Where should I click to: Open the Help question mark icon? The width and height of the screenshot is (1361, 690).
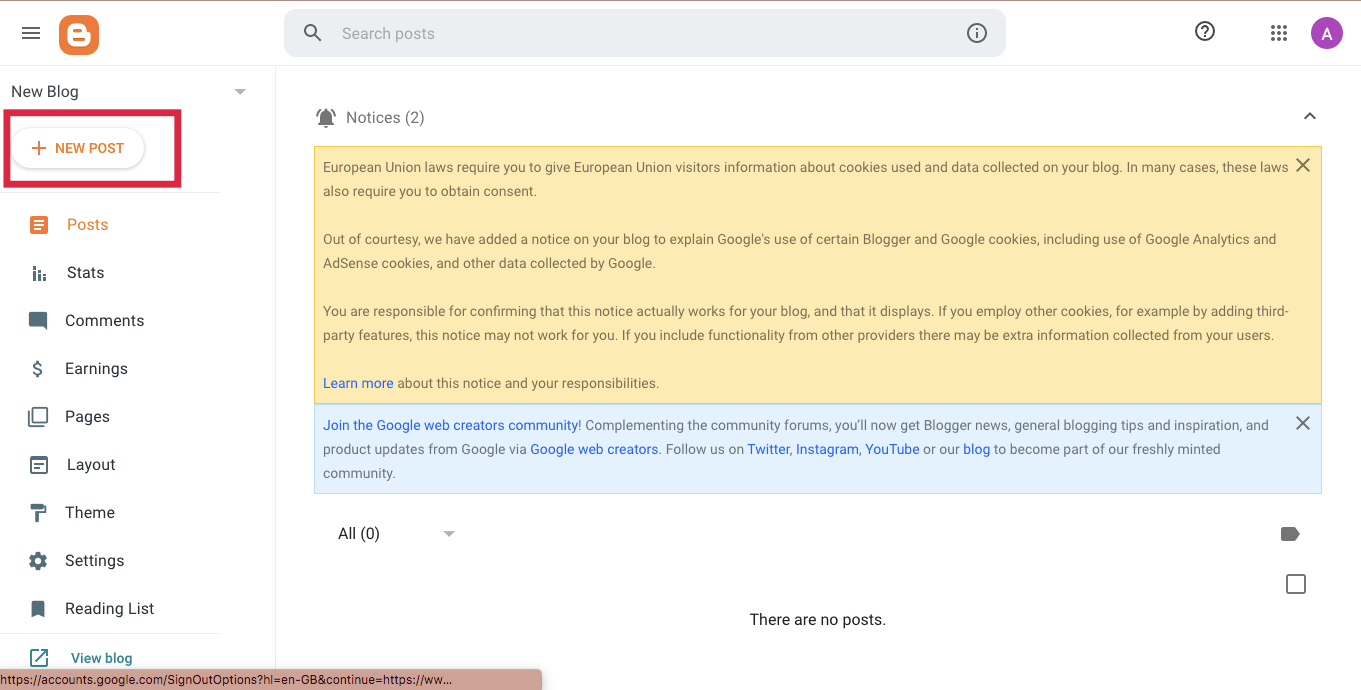pyautogui.click(x=1205, y=32)
